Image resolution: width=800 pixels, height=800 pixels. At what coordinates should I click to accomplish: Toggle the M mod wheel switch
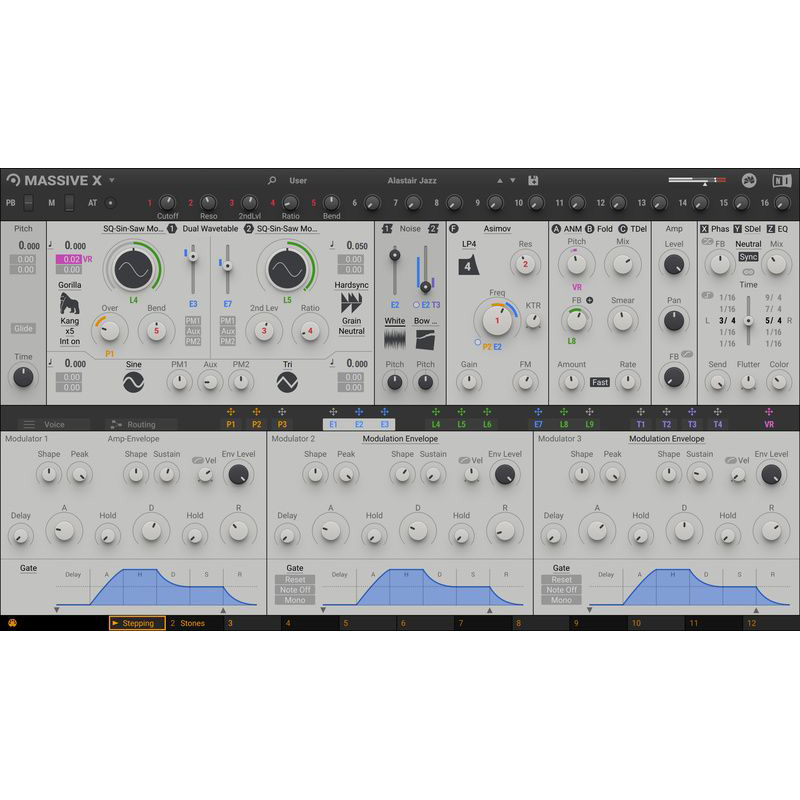[x=69, y=203]
